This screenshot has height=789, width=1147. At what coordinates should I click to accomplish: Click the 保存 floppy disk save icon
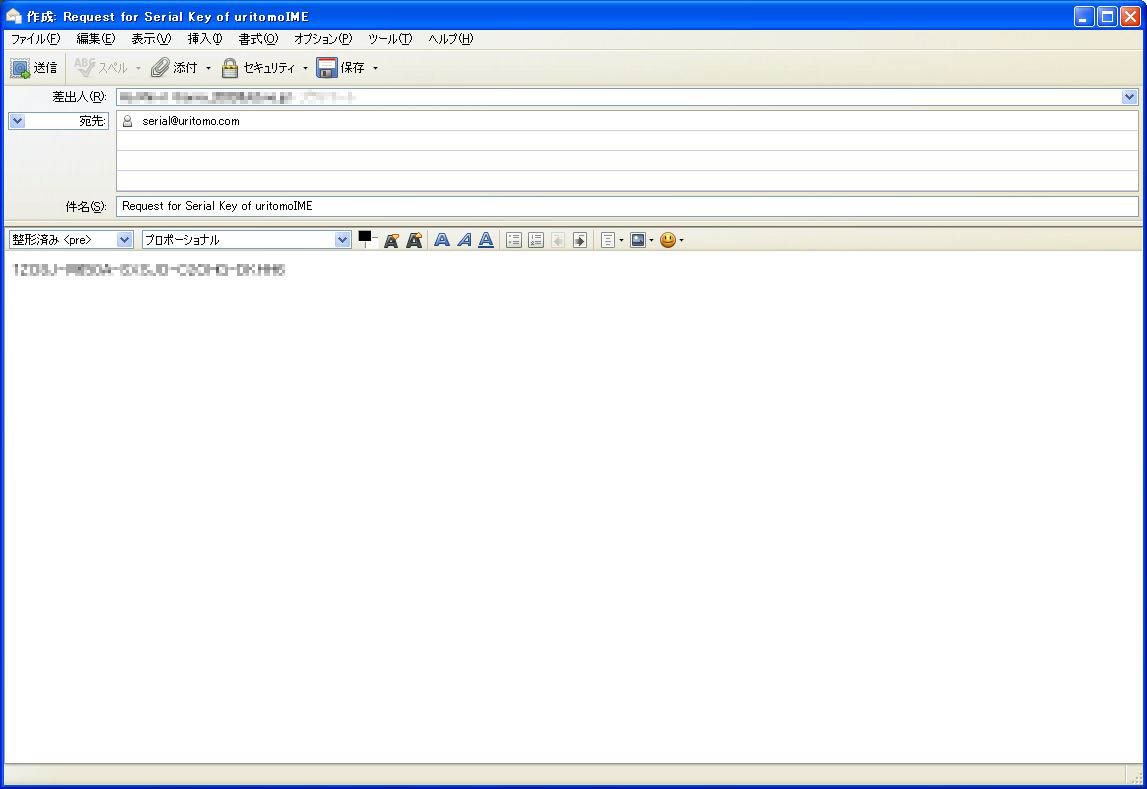click(326, 68)
